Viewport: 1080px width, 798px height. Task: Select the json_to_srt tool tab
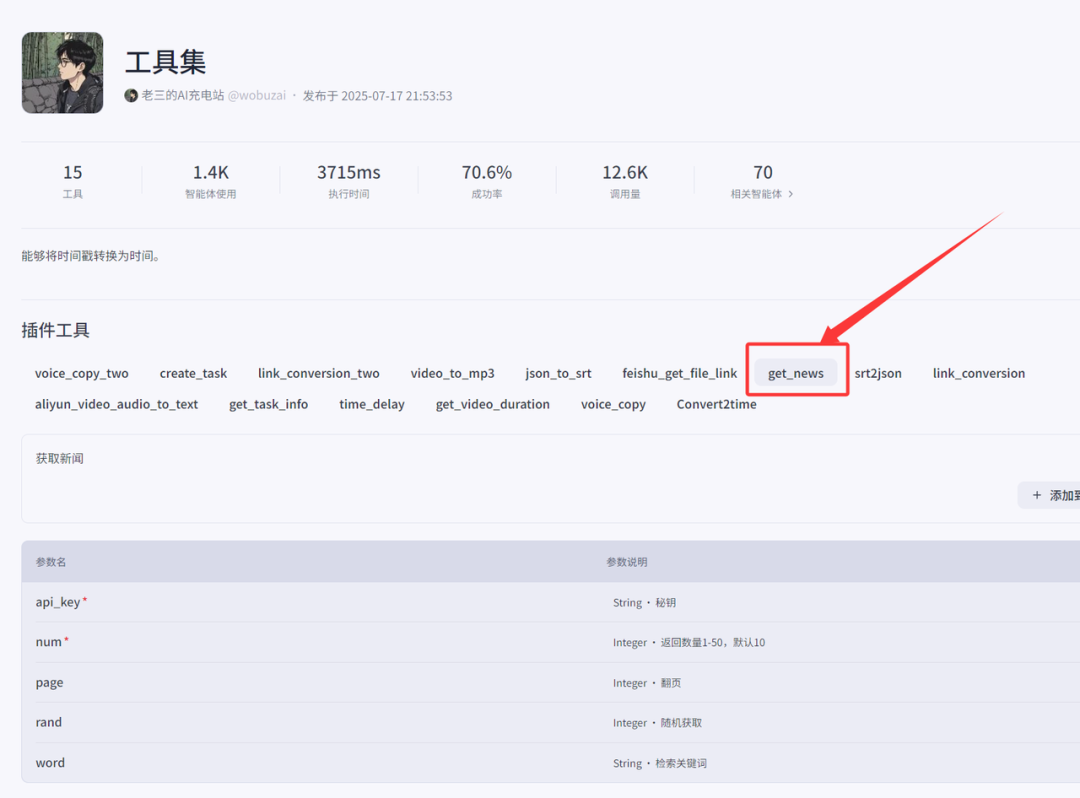(x=559, y=373)
